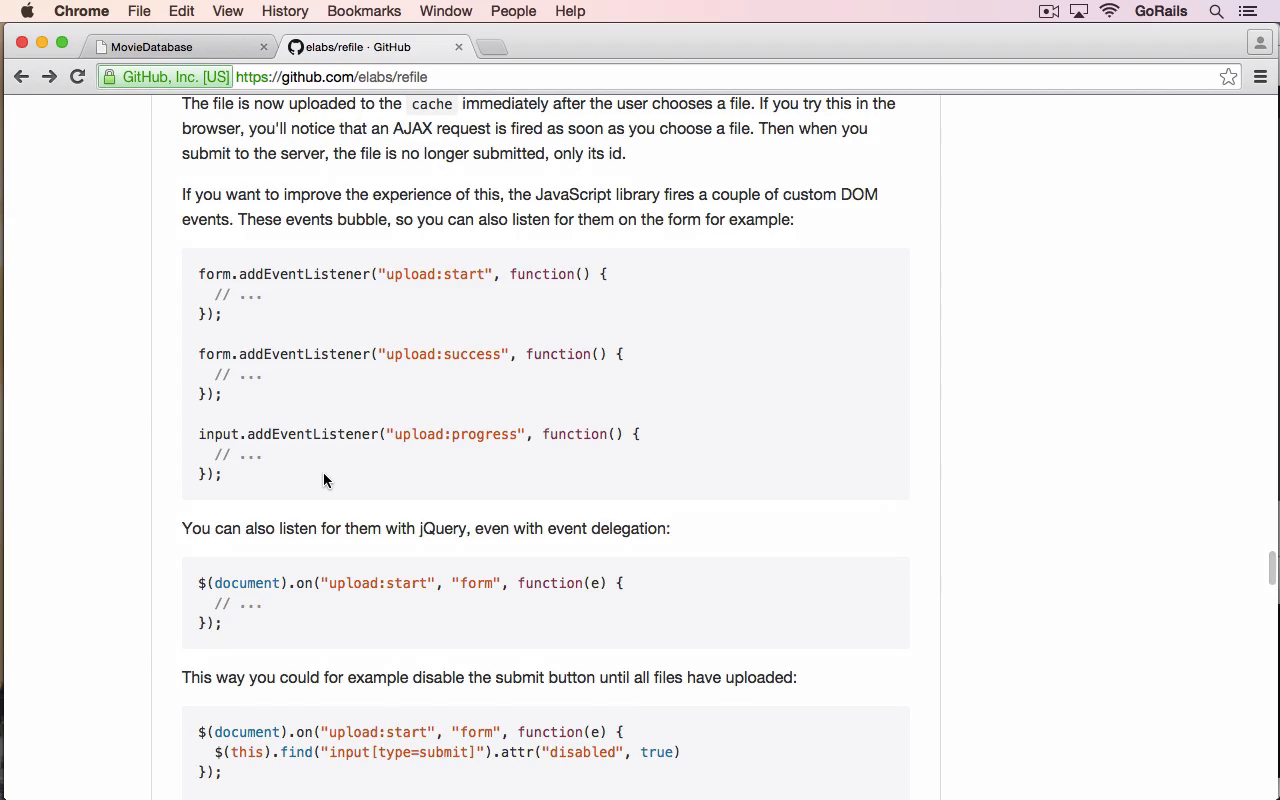
Task: Click the address bar URL field
Action: click(720, 77)
